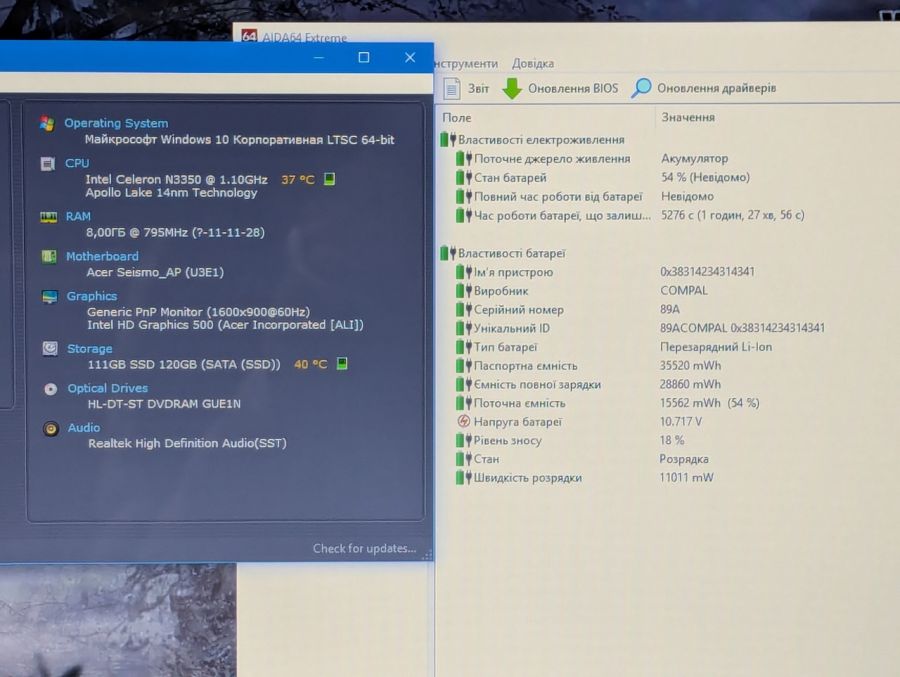The image size is (900, 677).
Task: Click the AIDA64 Extreme title bar icon
Action: pyautogui.click(x=249, y=36)
